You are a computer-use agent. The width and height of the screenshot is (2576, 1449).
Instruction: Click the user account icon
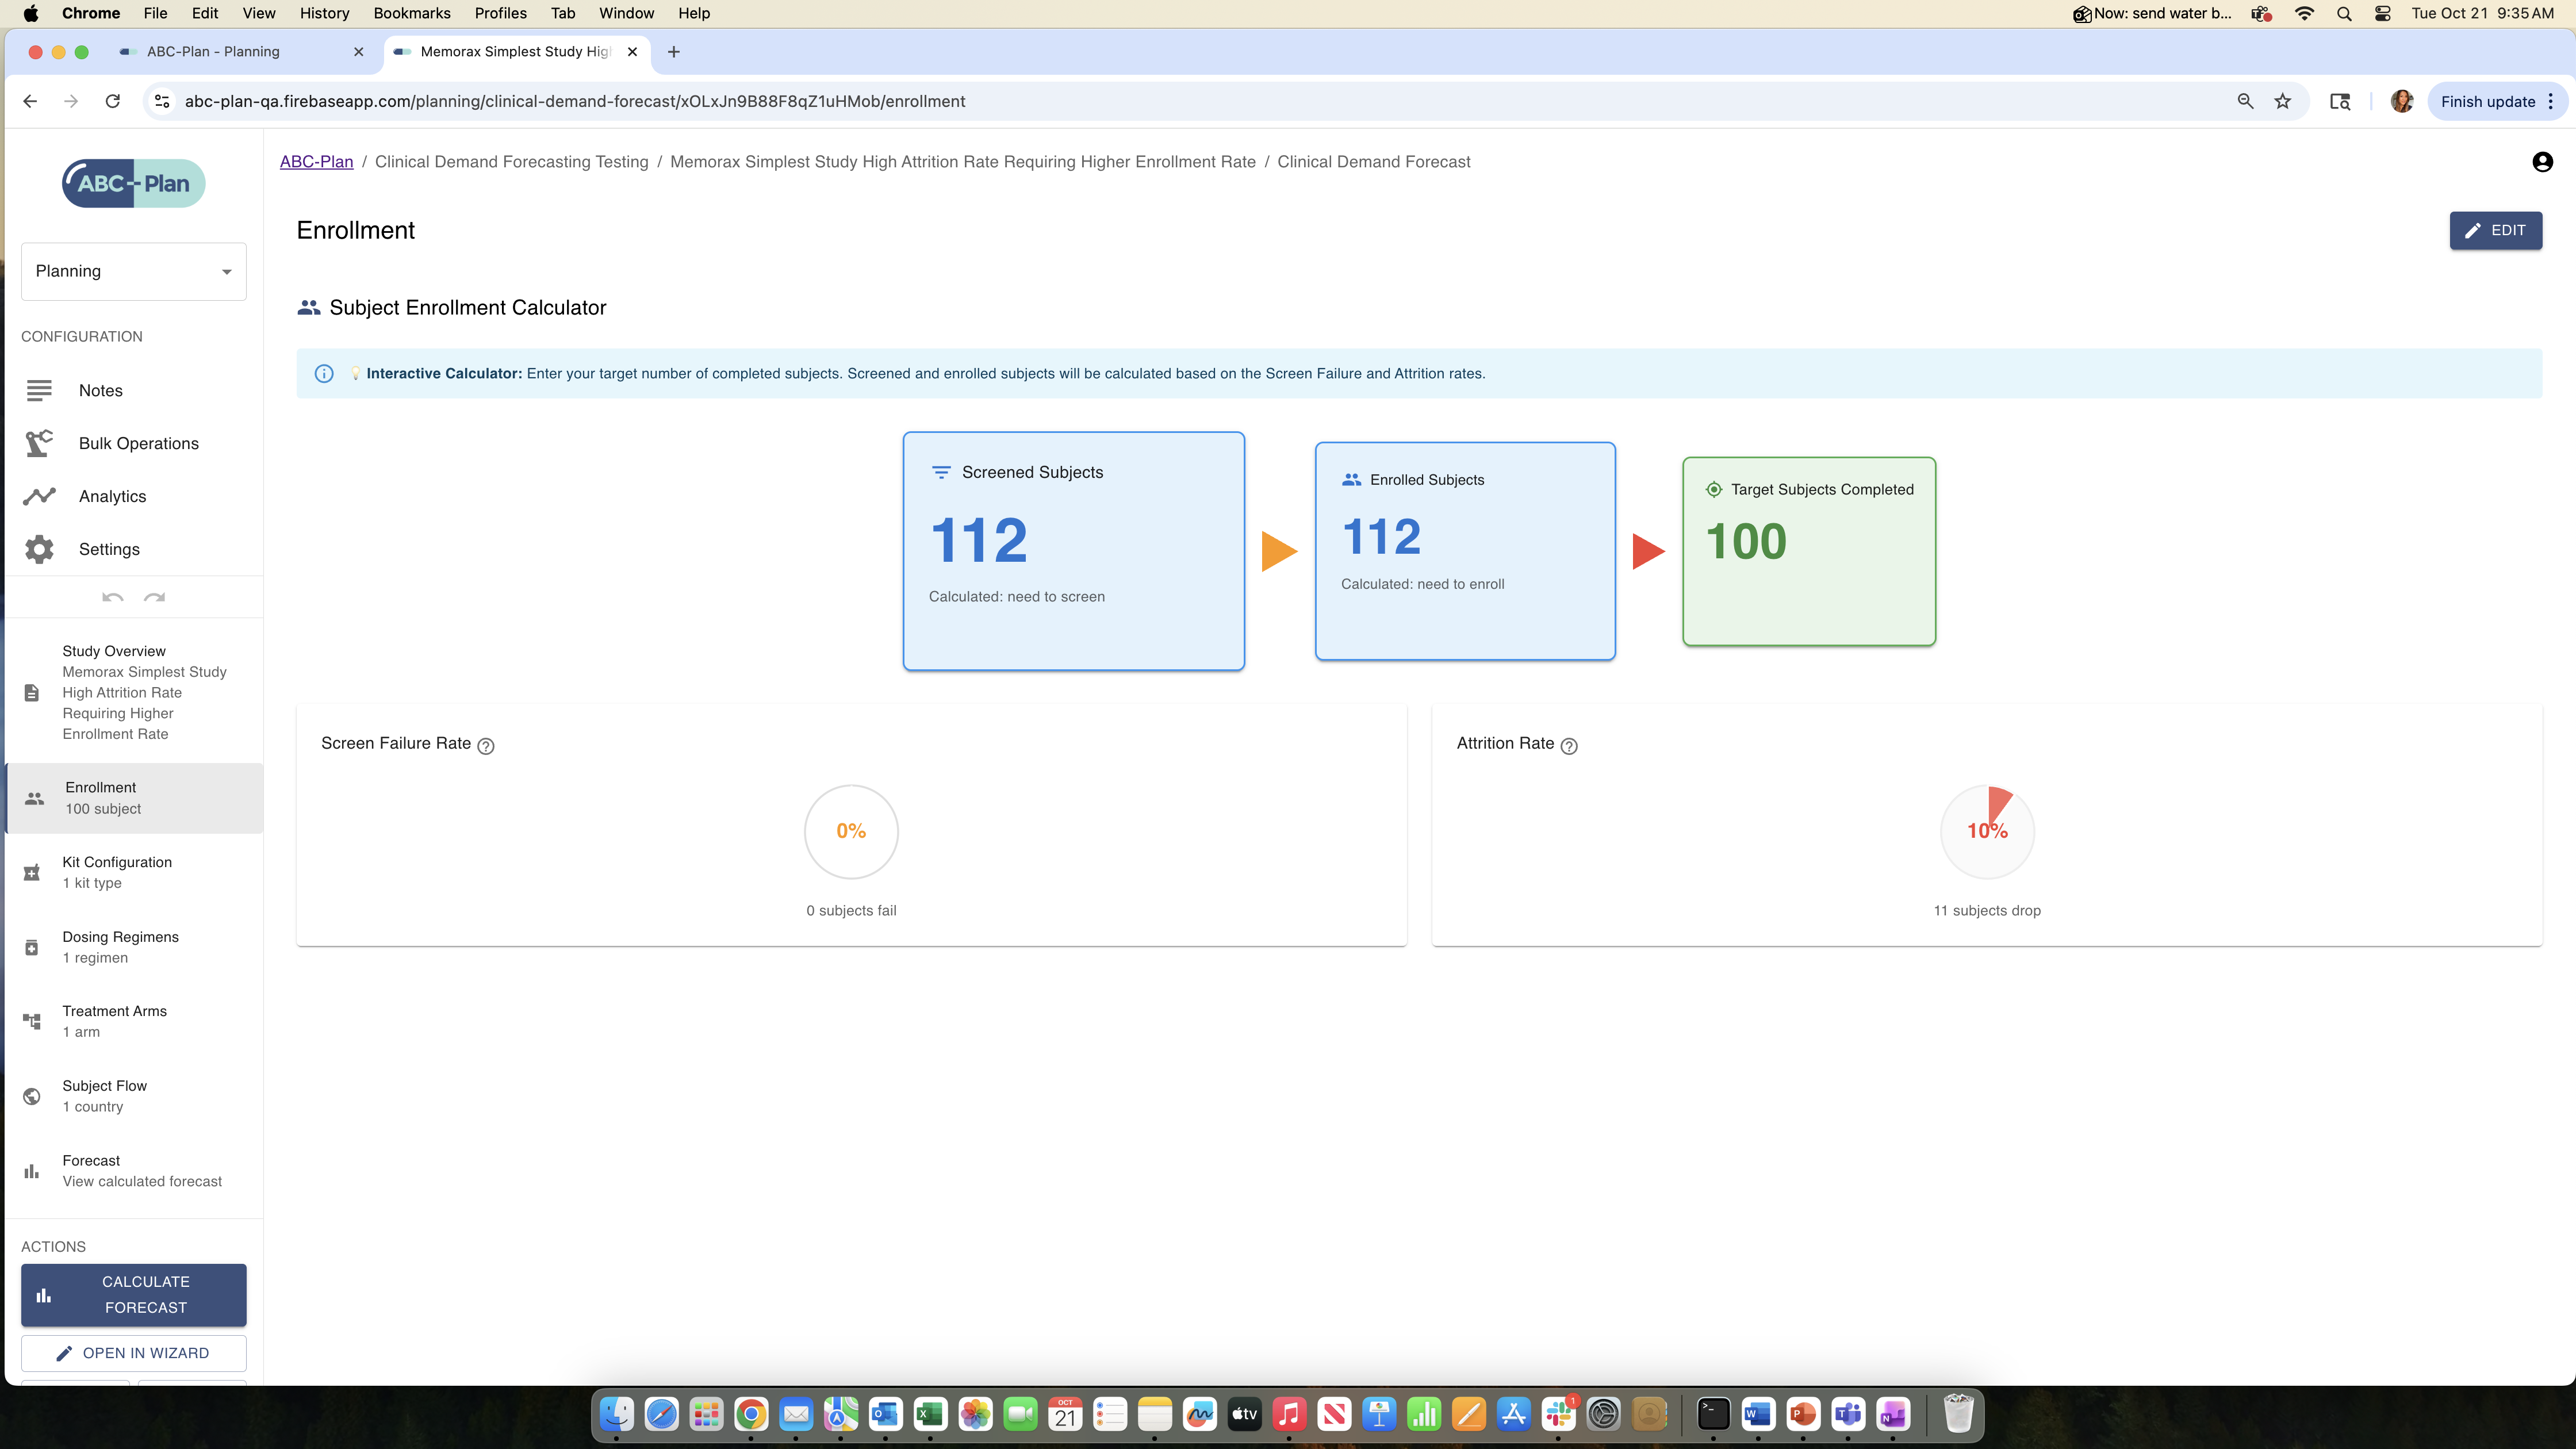pos(2542,162)
